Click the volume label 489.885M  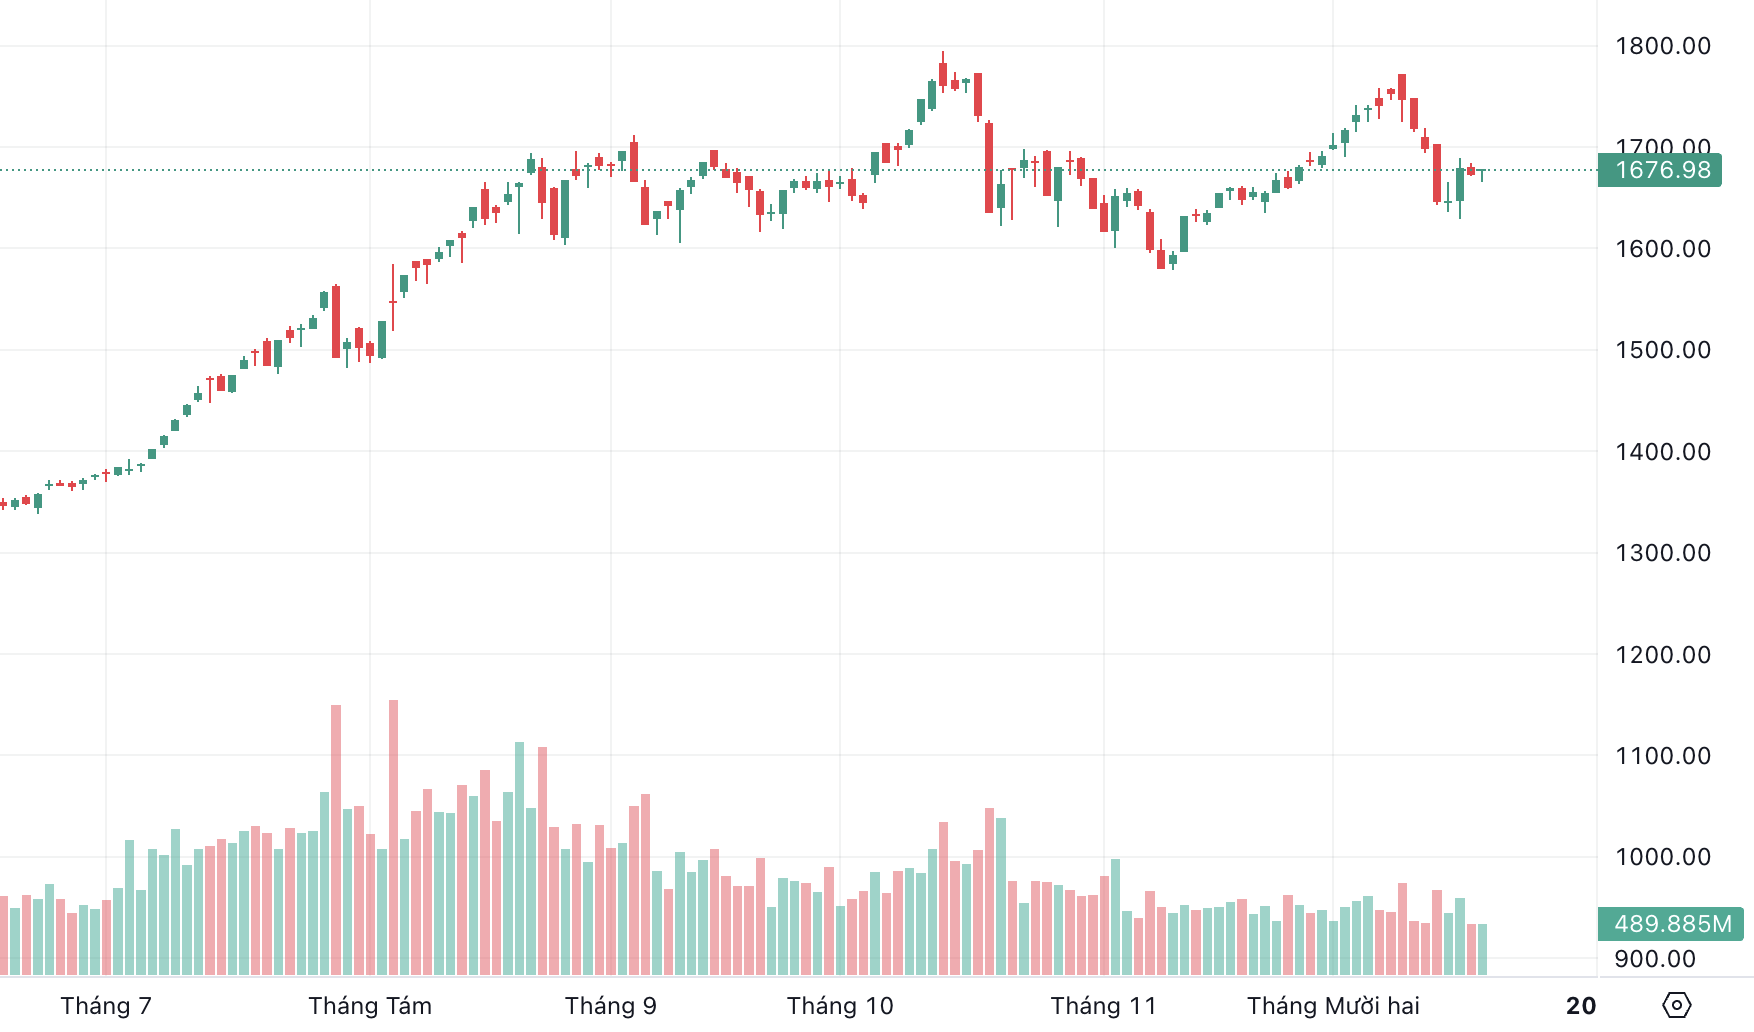click(x=1672, y=924)
